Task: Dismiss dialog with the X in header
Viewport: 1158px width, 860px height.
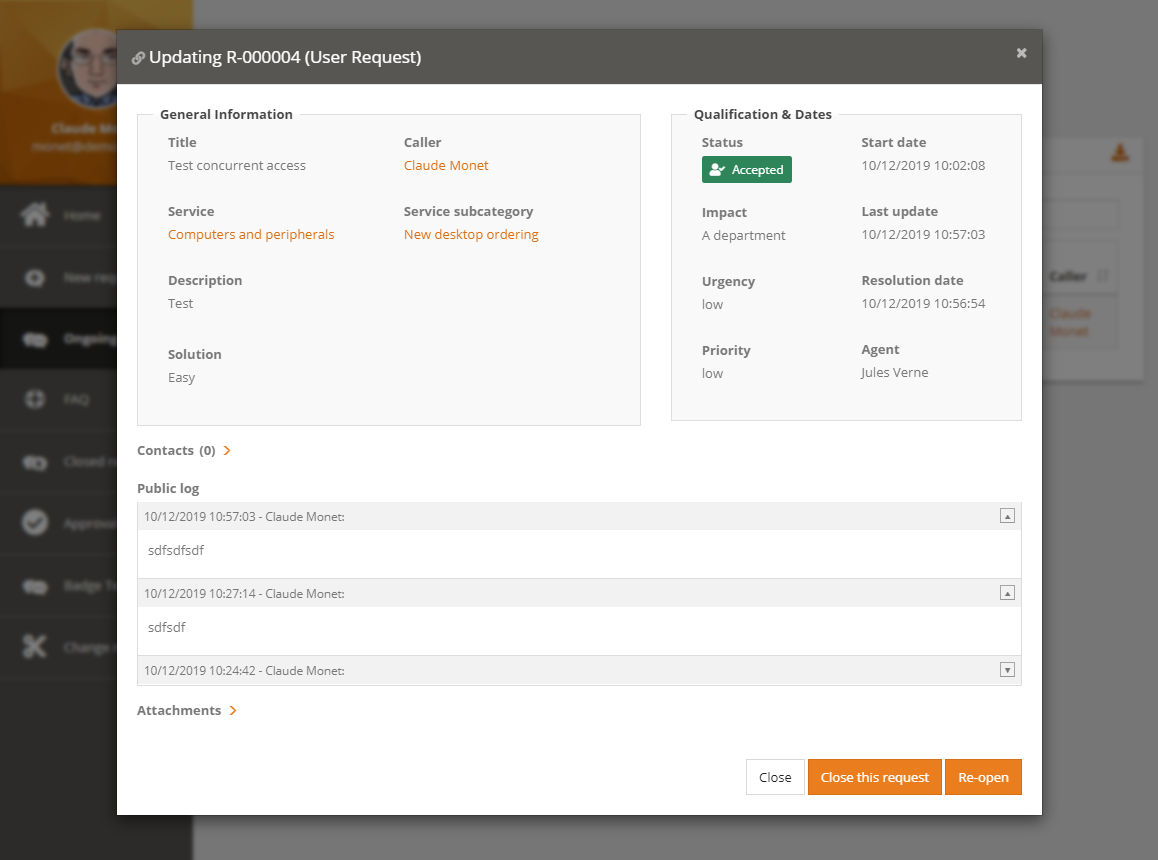Action: point(1021,53)
